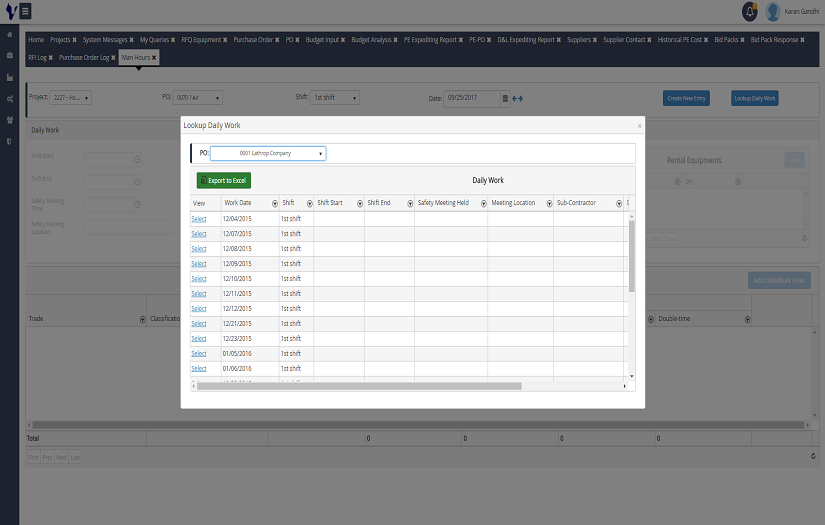
Task: Click the Create New Entry button
Action: click(x=686, y=98)
